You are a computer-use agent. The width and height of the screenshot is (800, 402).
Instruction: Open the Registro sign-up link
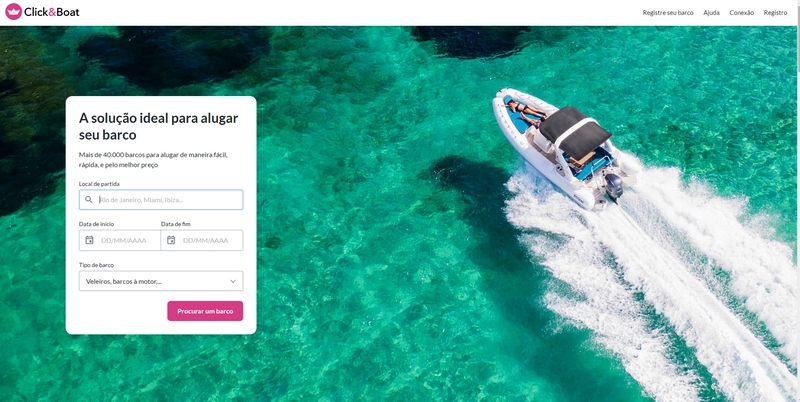coord(775,13)
